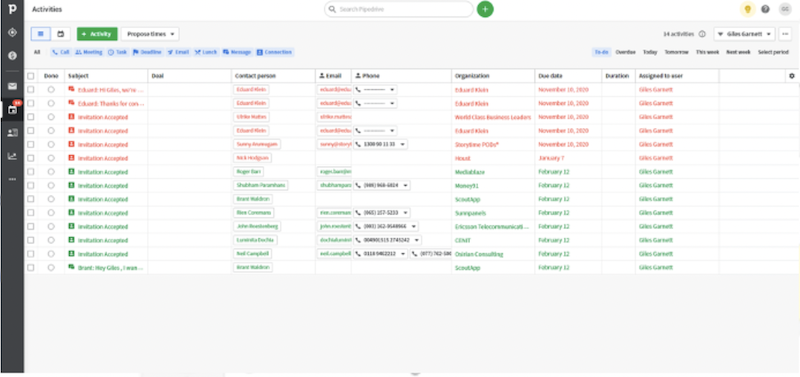Filter activities by Call type
800x377 pixels.
[x=61, y=52]
